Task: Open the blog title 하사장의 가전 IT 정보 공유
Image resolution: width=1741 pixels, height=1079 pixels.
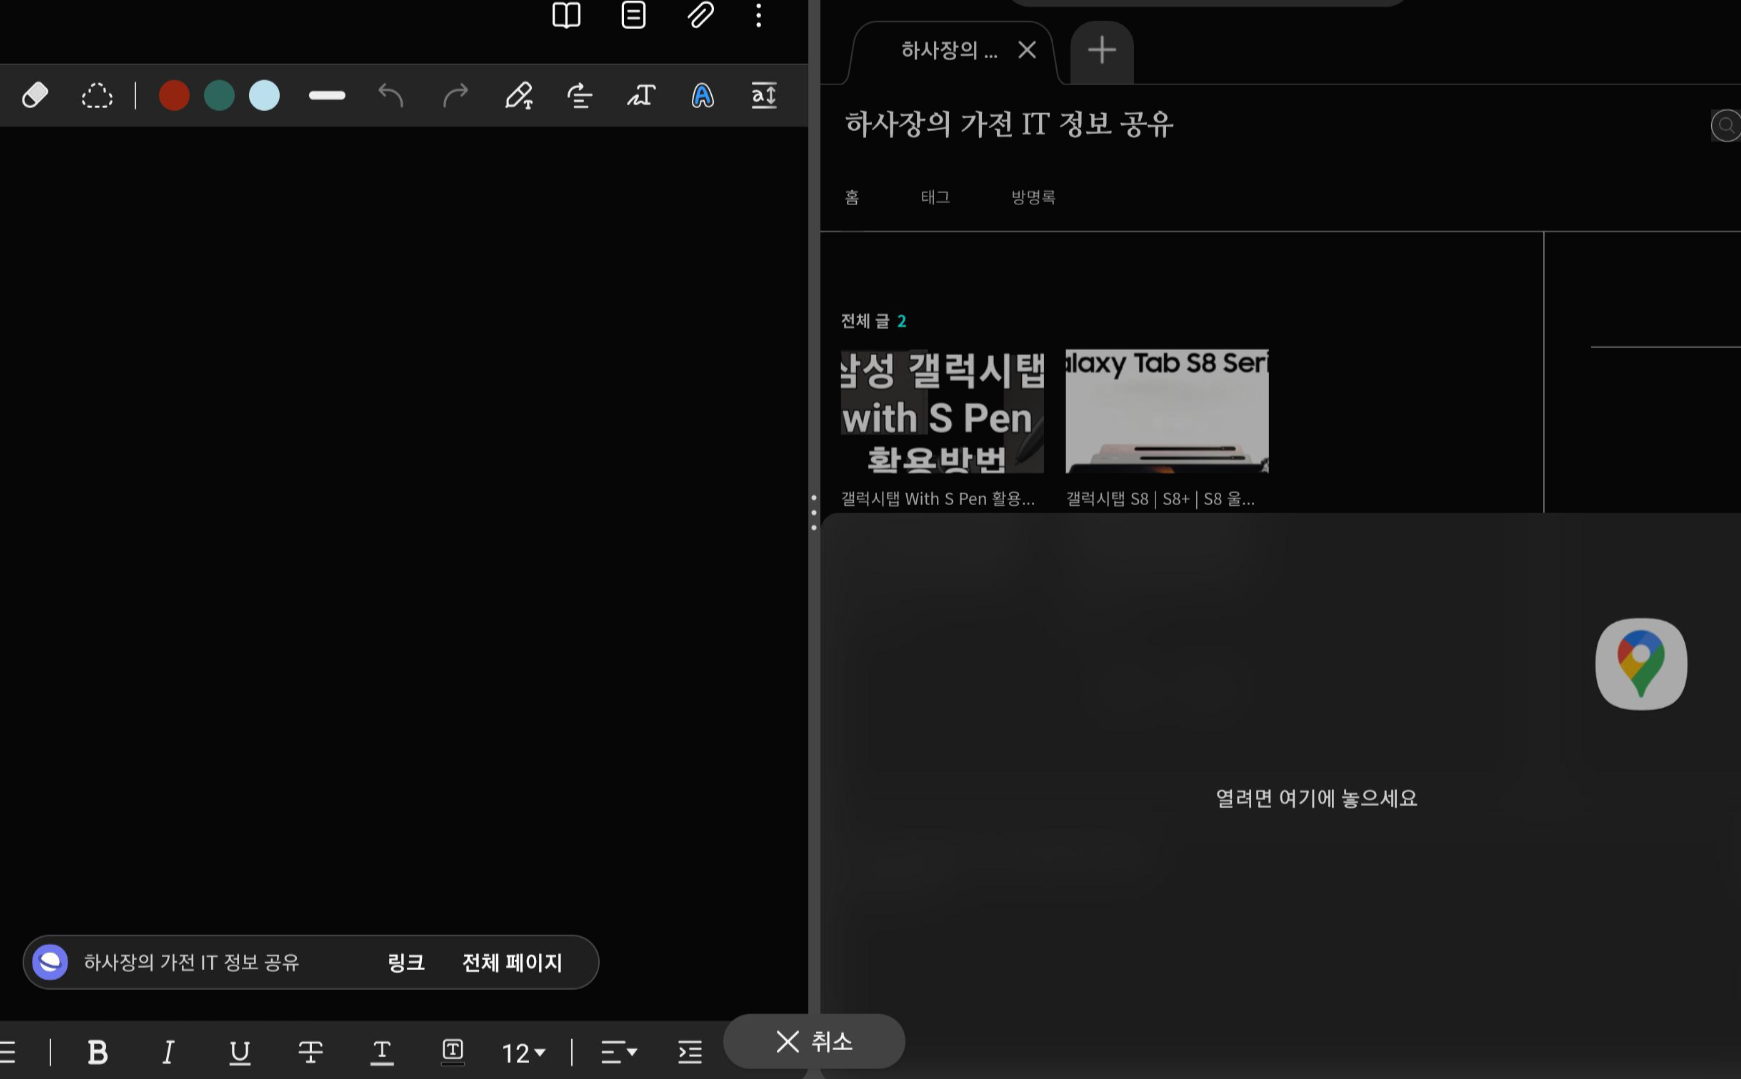Action: click(1009, 124)
